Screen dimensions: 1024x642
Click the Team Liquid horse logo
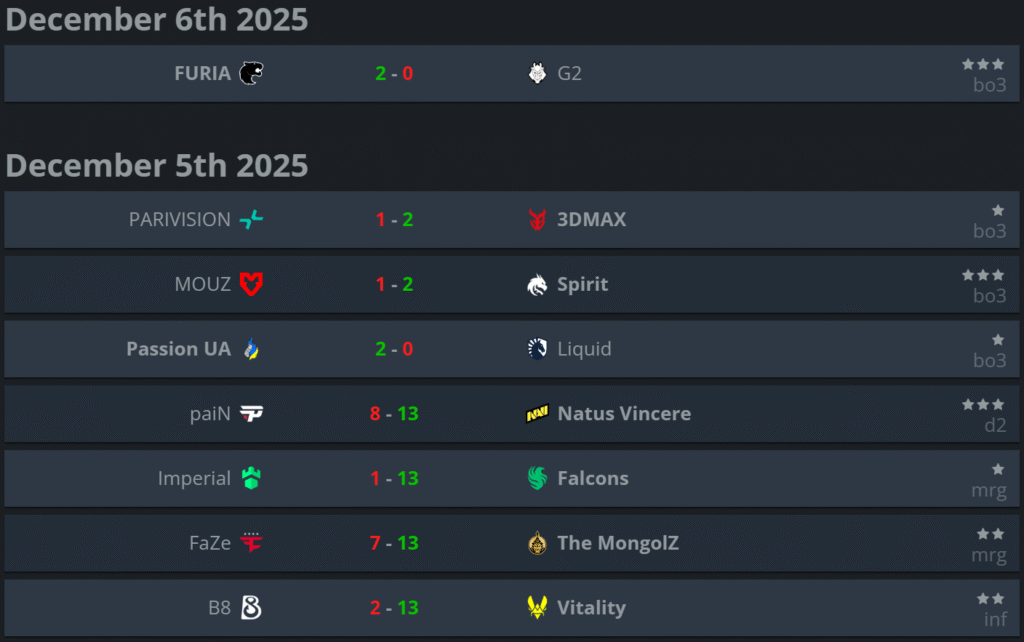tap(537, 349)
